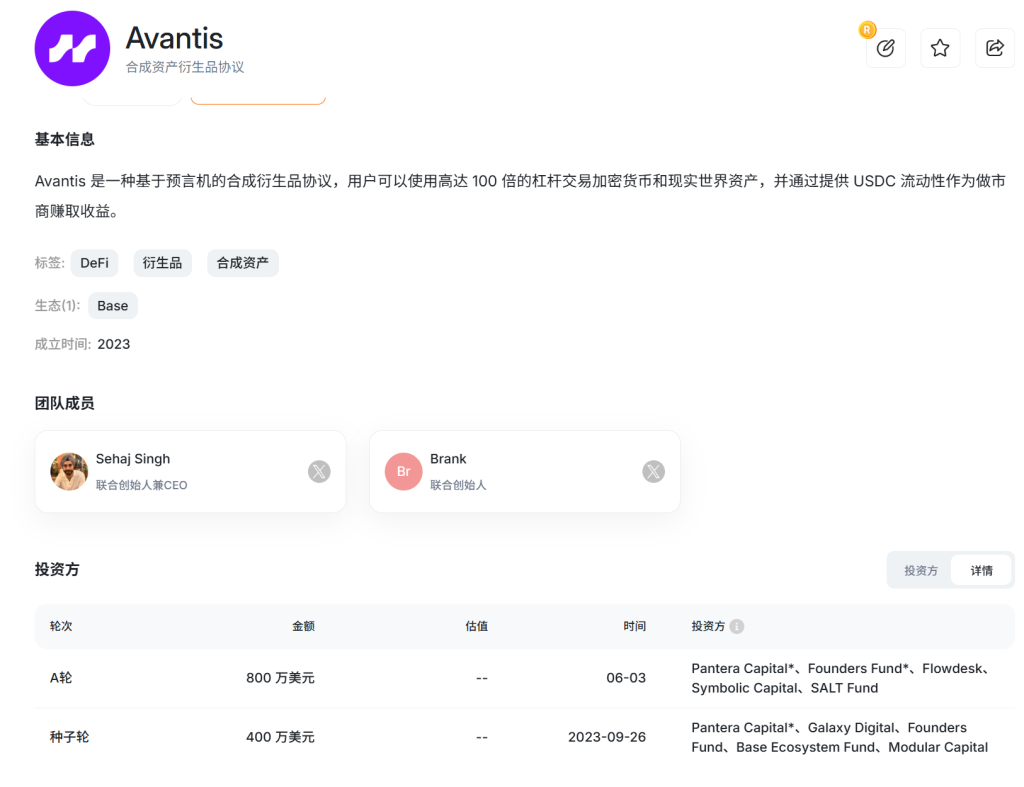Click the Avantis title heading
The image size is (1024, 787).
(x=174, y=39)
